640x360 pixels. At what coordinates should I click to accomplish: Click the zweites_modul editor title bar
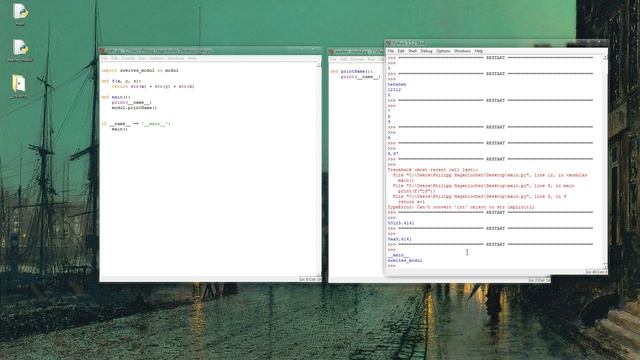[x=356, y=51]
